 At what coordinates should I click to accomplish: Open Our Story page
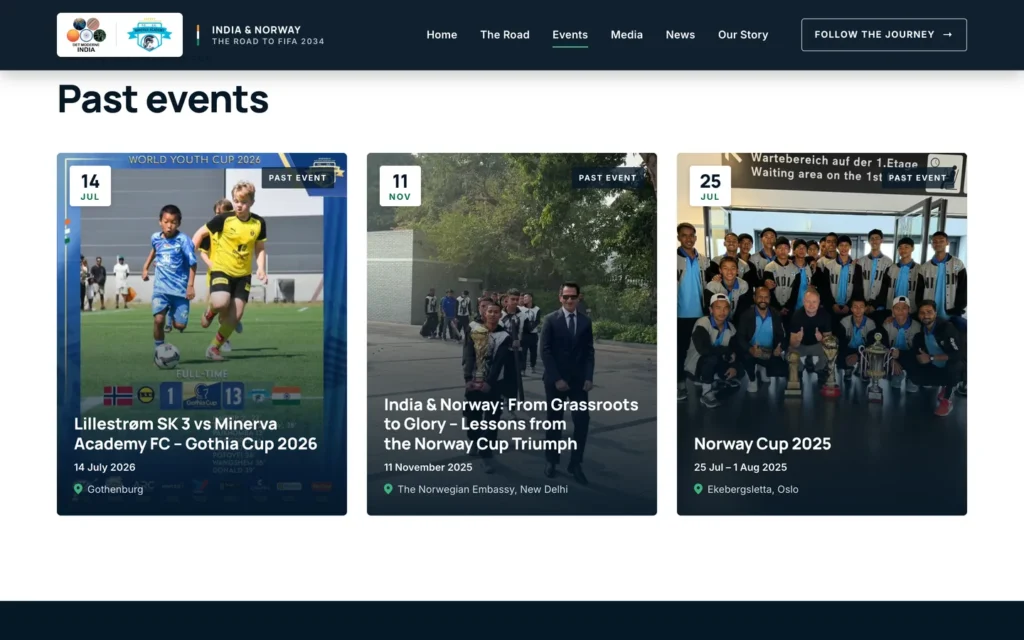point(743,35)
